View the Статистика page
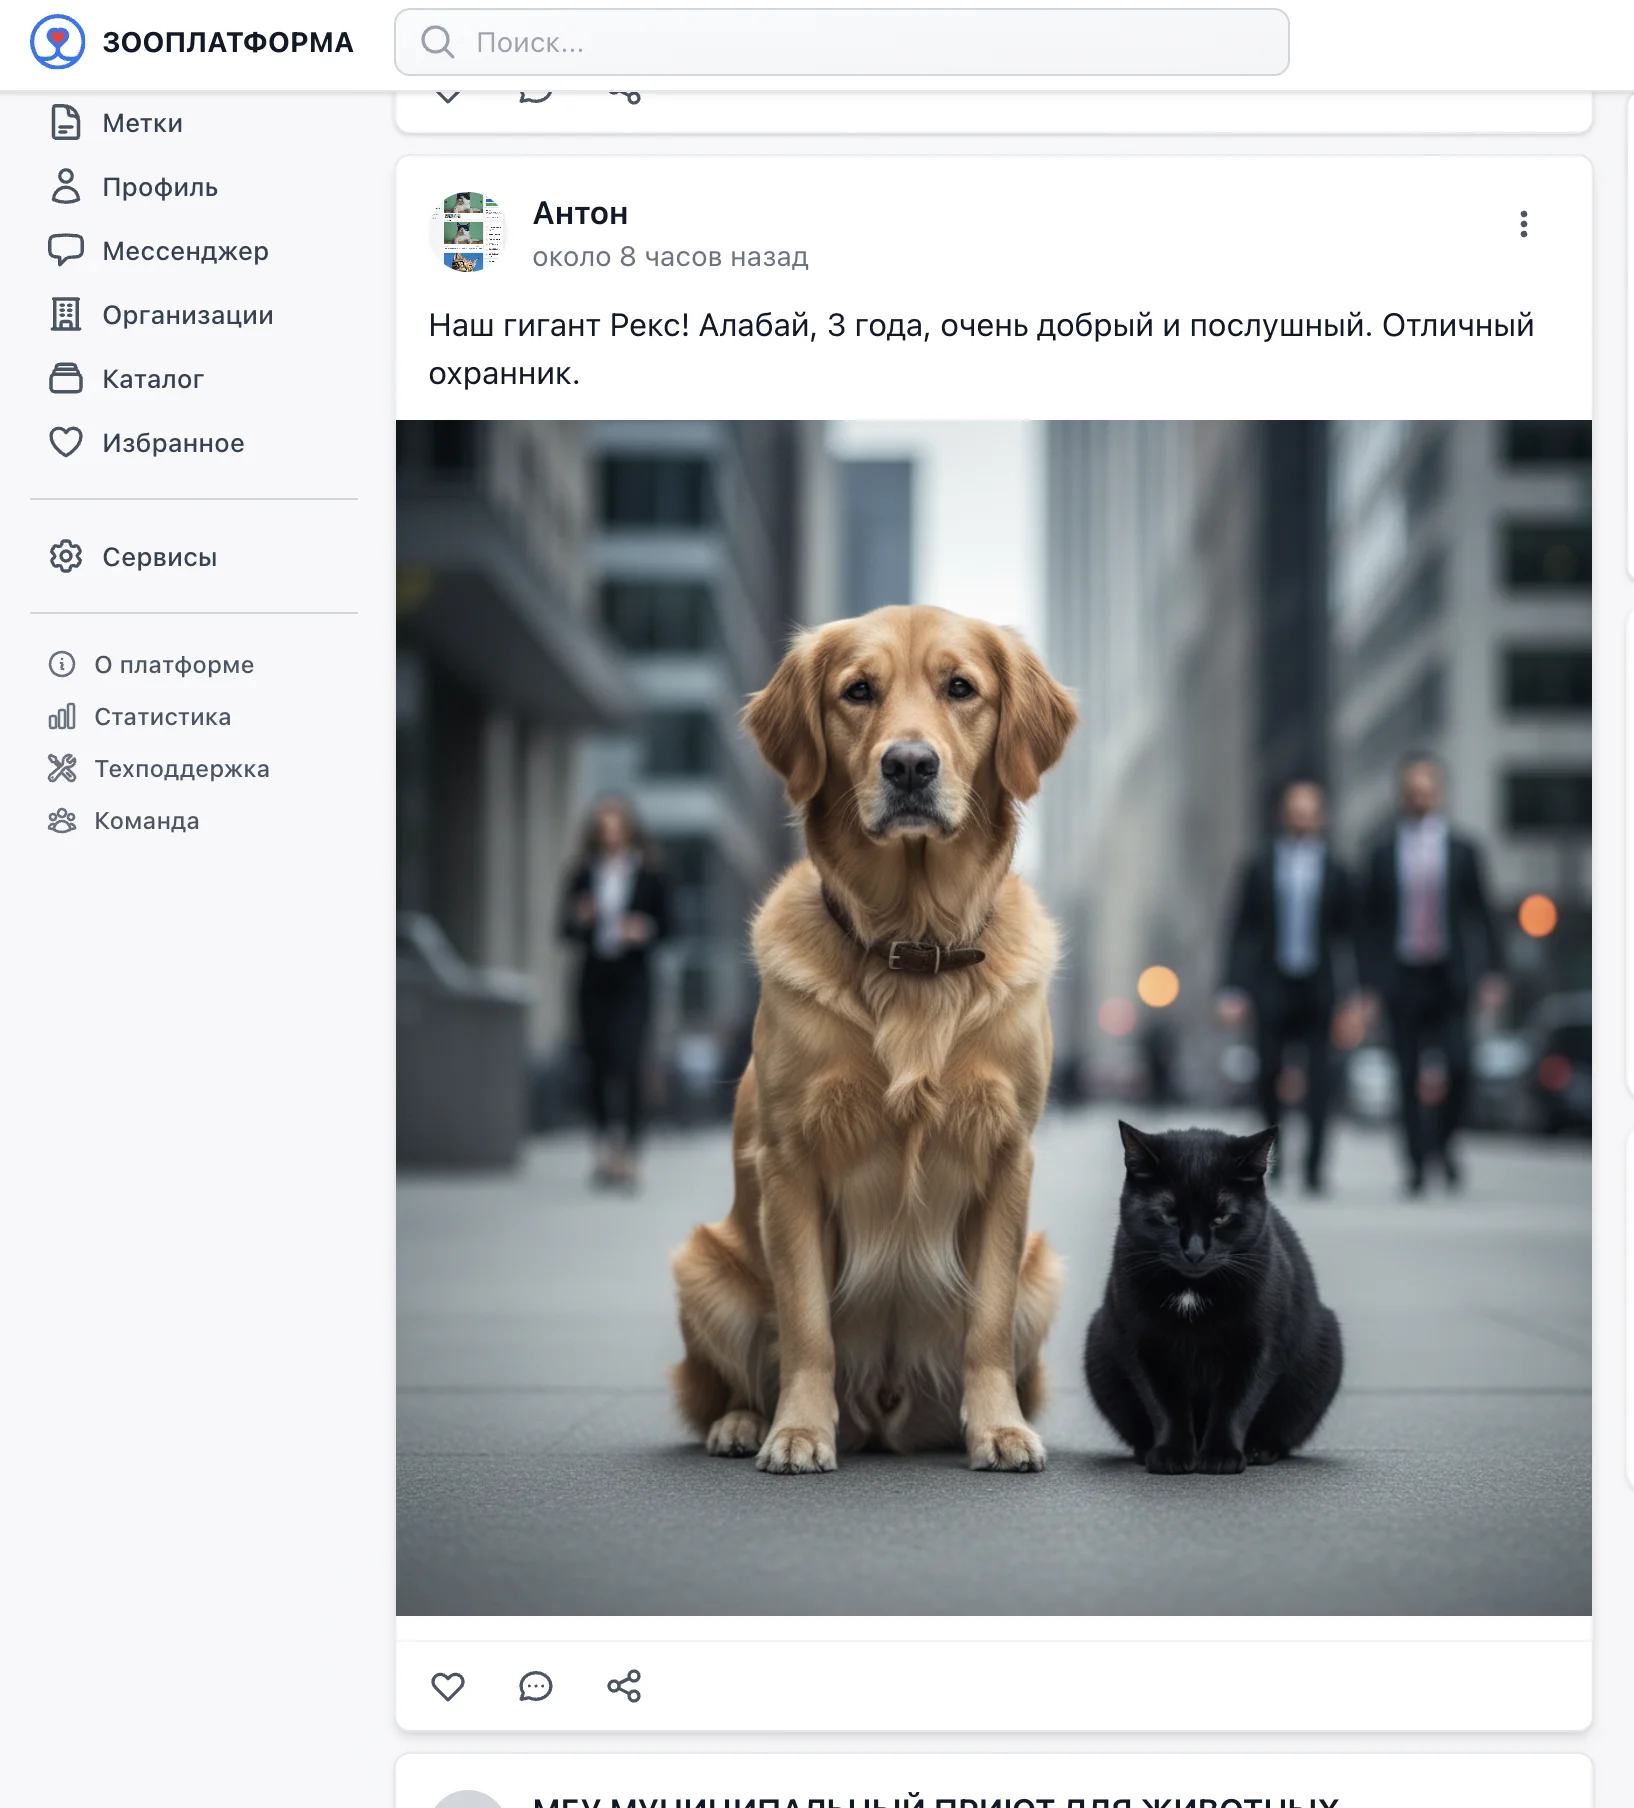This screenshot has height=1808, width=1634. click(x=162, y=717)
